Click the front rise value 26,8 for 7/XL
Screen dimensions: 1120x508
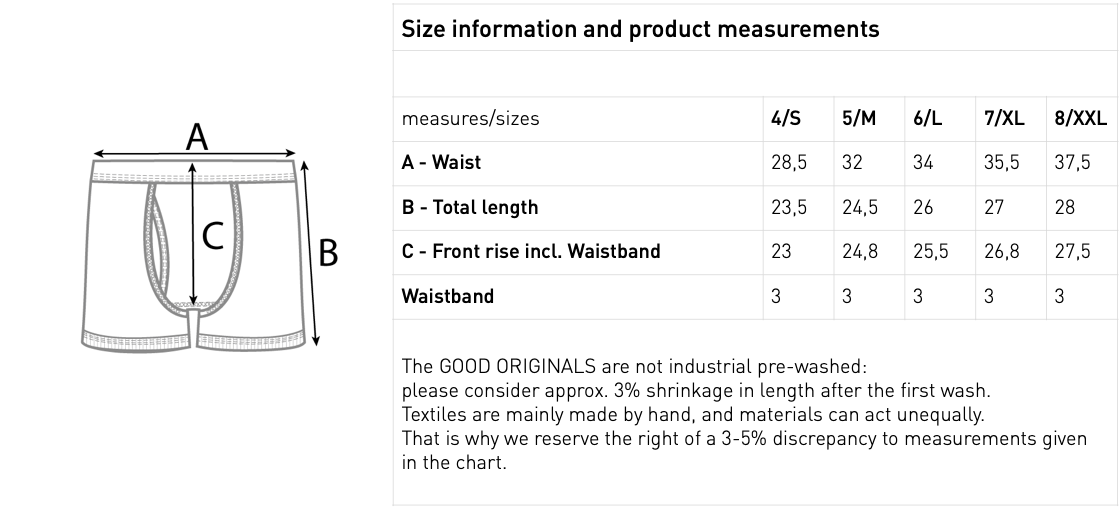[1001, 251]
